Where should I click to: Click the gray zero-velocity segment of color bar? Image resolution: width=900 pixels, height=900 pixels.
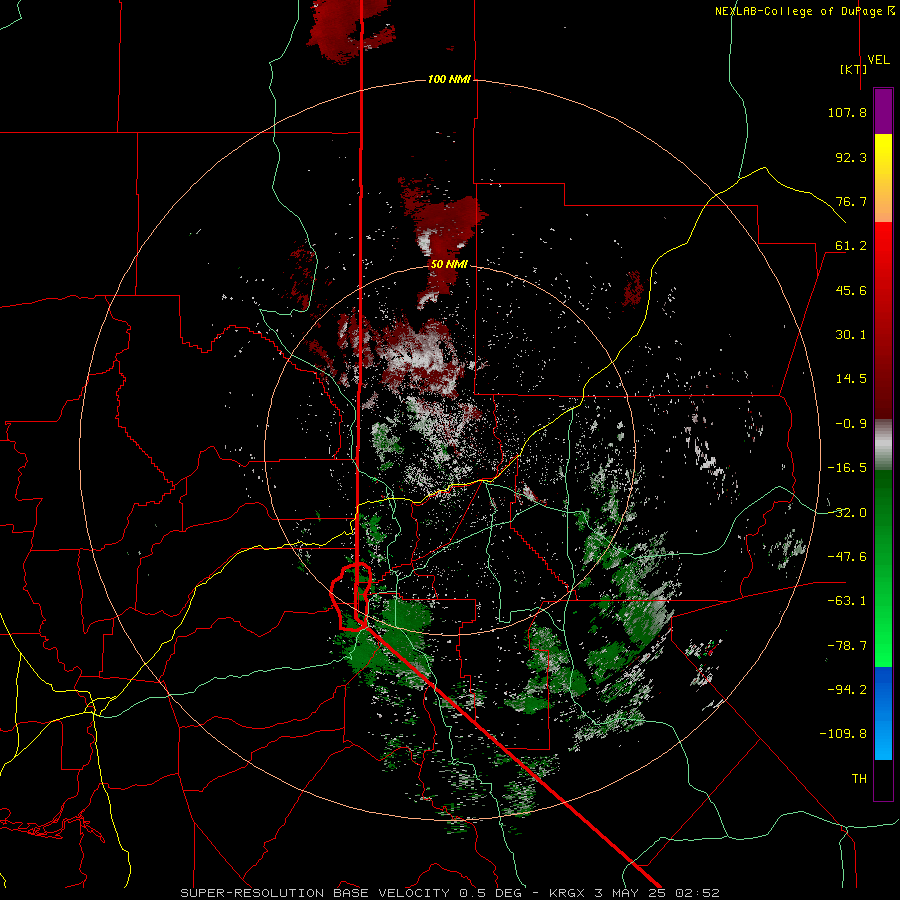(883, 444)
